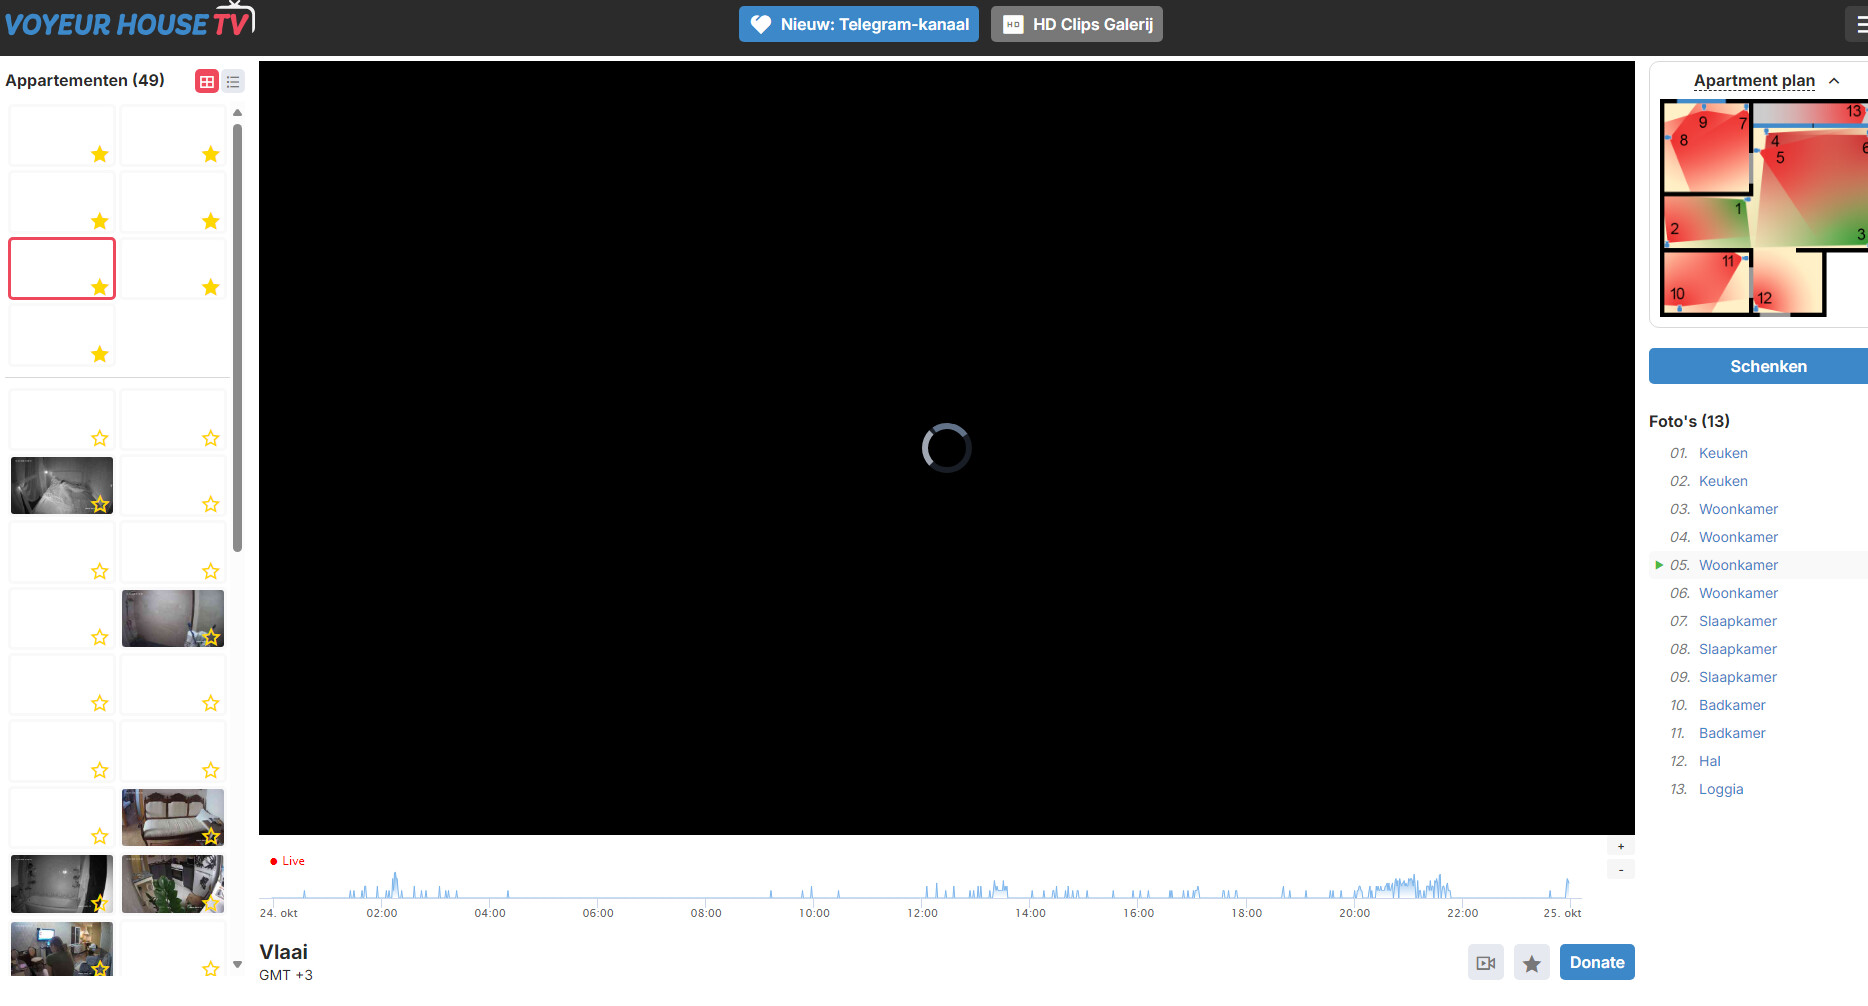This screenshot has width=1868, height=1006.
Task: Toggle favorite star on the selected red-bordered apartment
Action: tap(100, 288)
